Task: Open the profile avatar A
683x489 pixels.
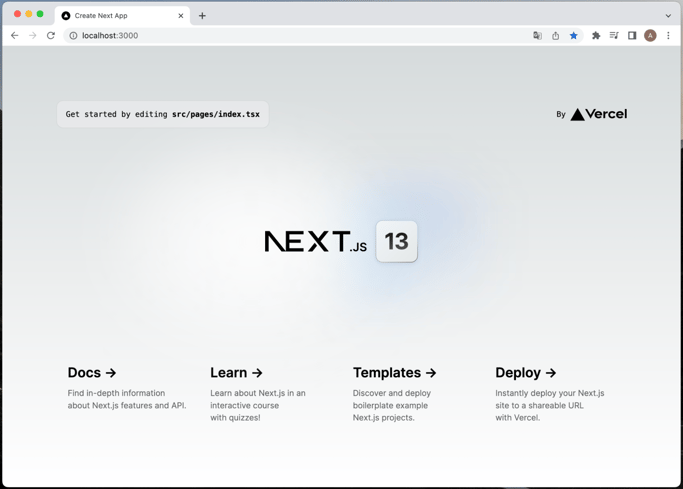Action: click(650, 36)
